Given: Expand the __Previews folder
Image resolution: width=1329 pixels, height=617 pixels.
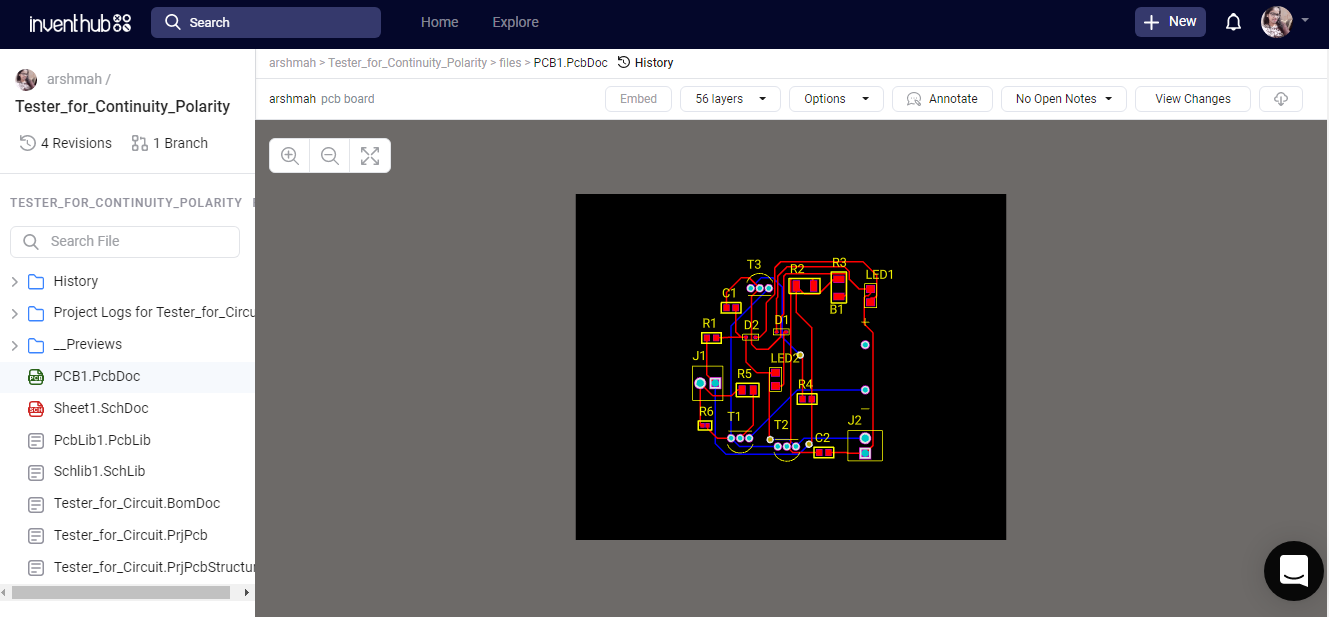Looking at the screenshot, I should point(14,346).
